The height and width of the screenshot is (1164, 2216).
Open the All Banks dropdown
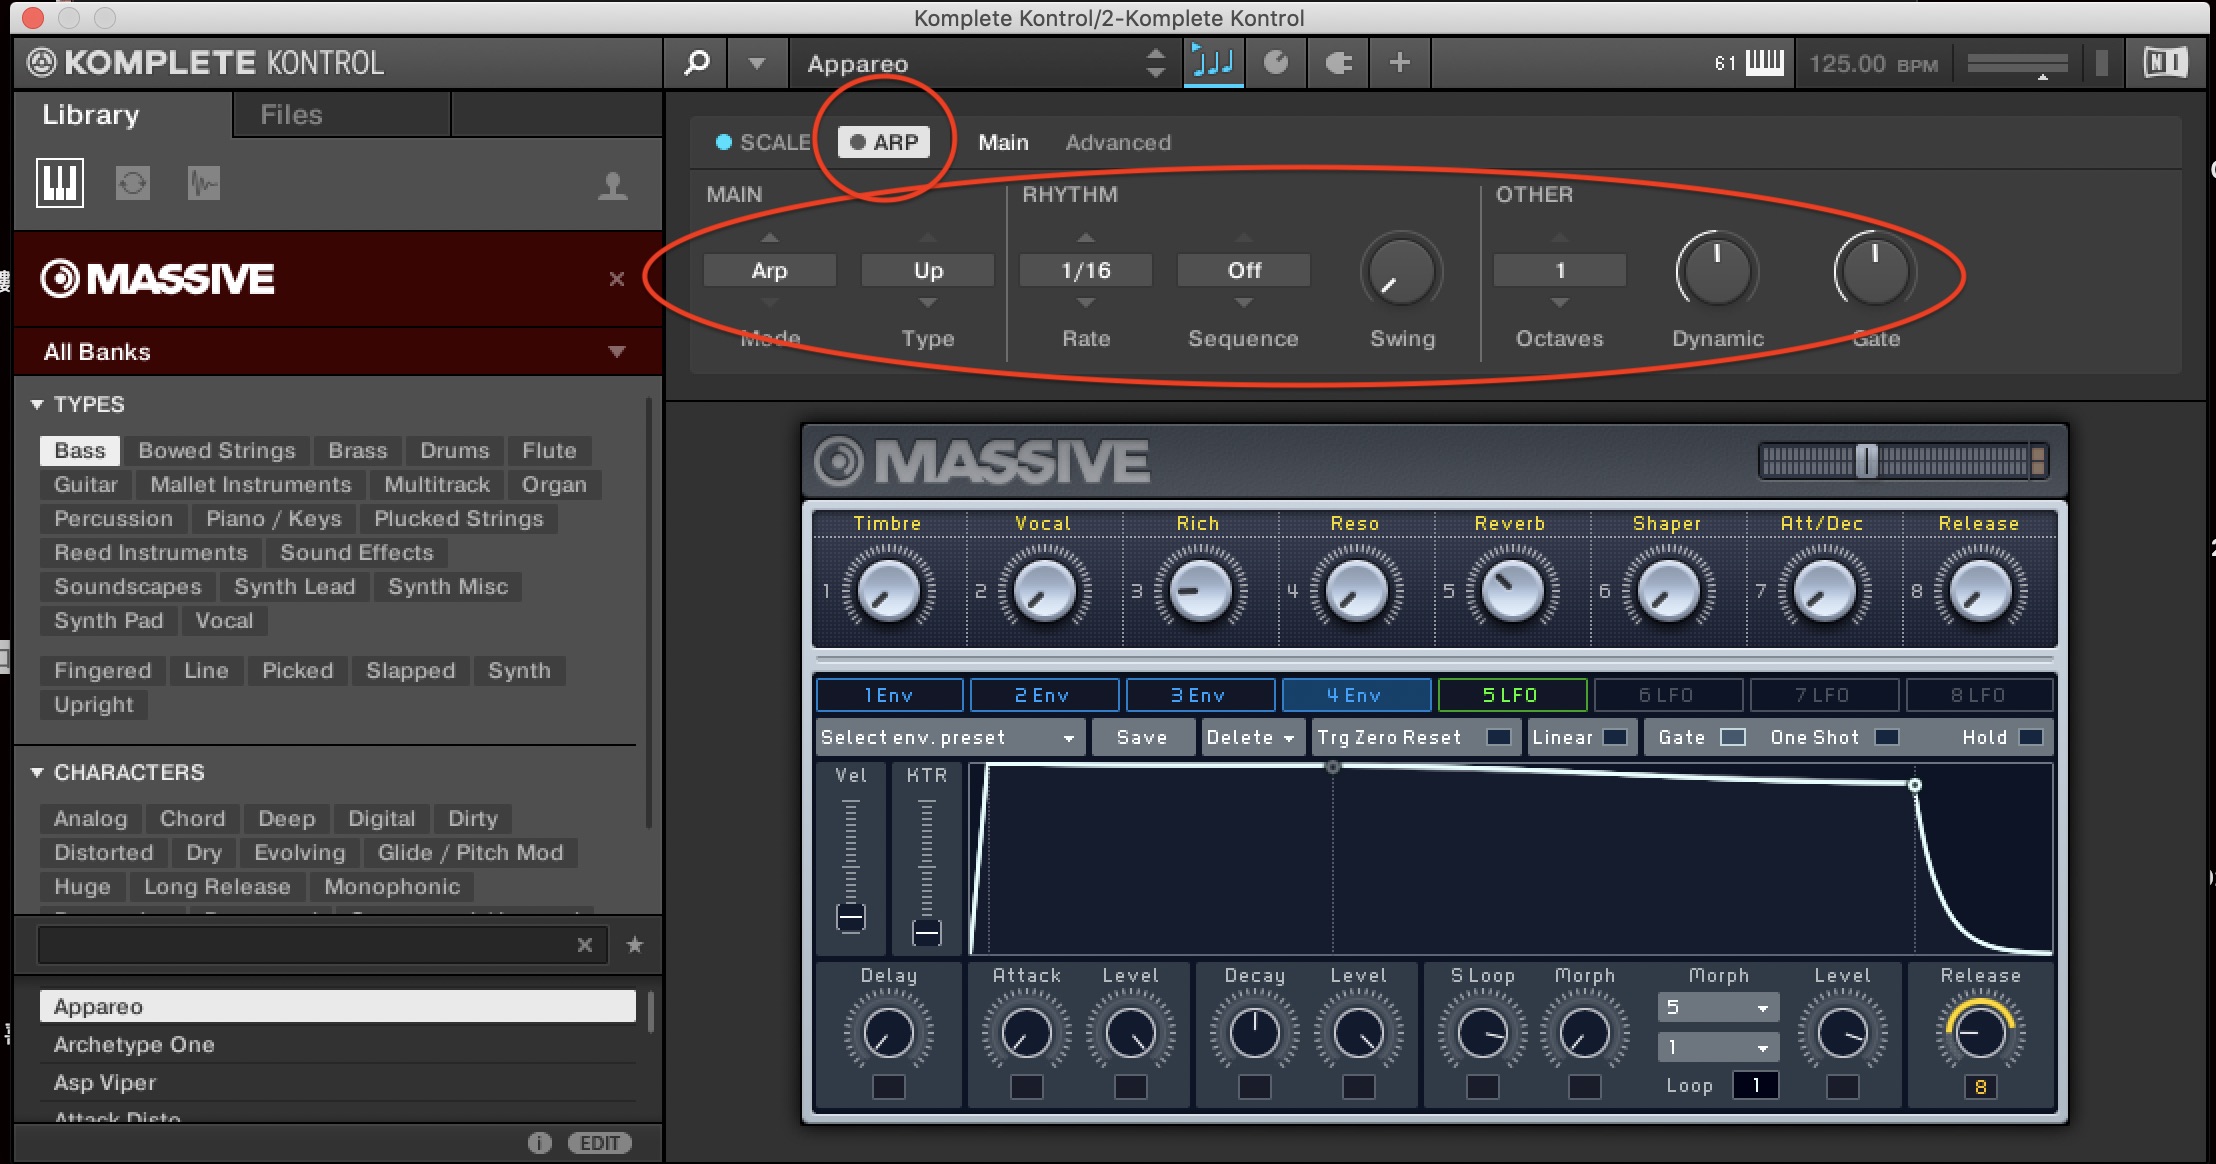pos(616,352)
